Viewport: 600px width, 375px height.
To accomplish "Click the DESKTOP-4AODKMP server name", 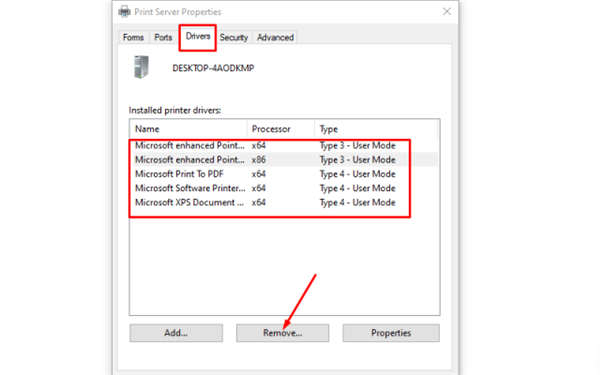I will click(x=213, y=68).
